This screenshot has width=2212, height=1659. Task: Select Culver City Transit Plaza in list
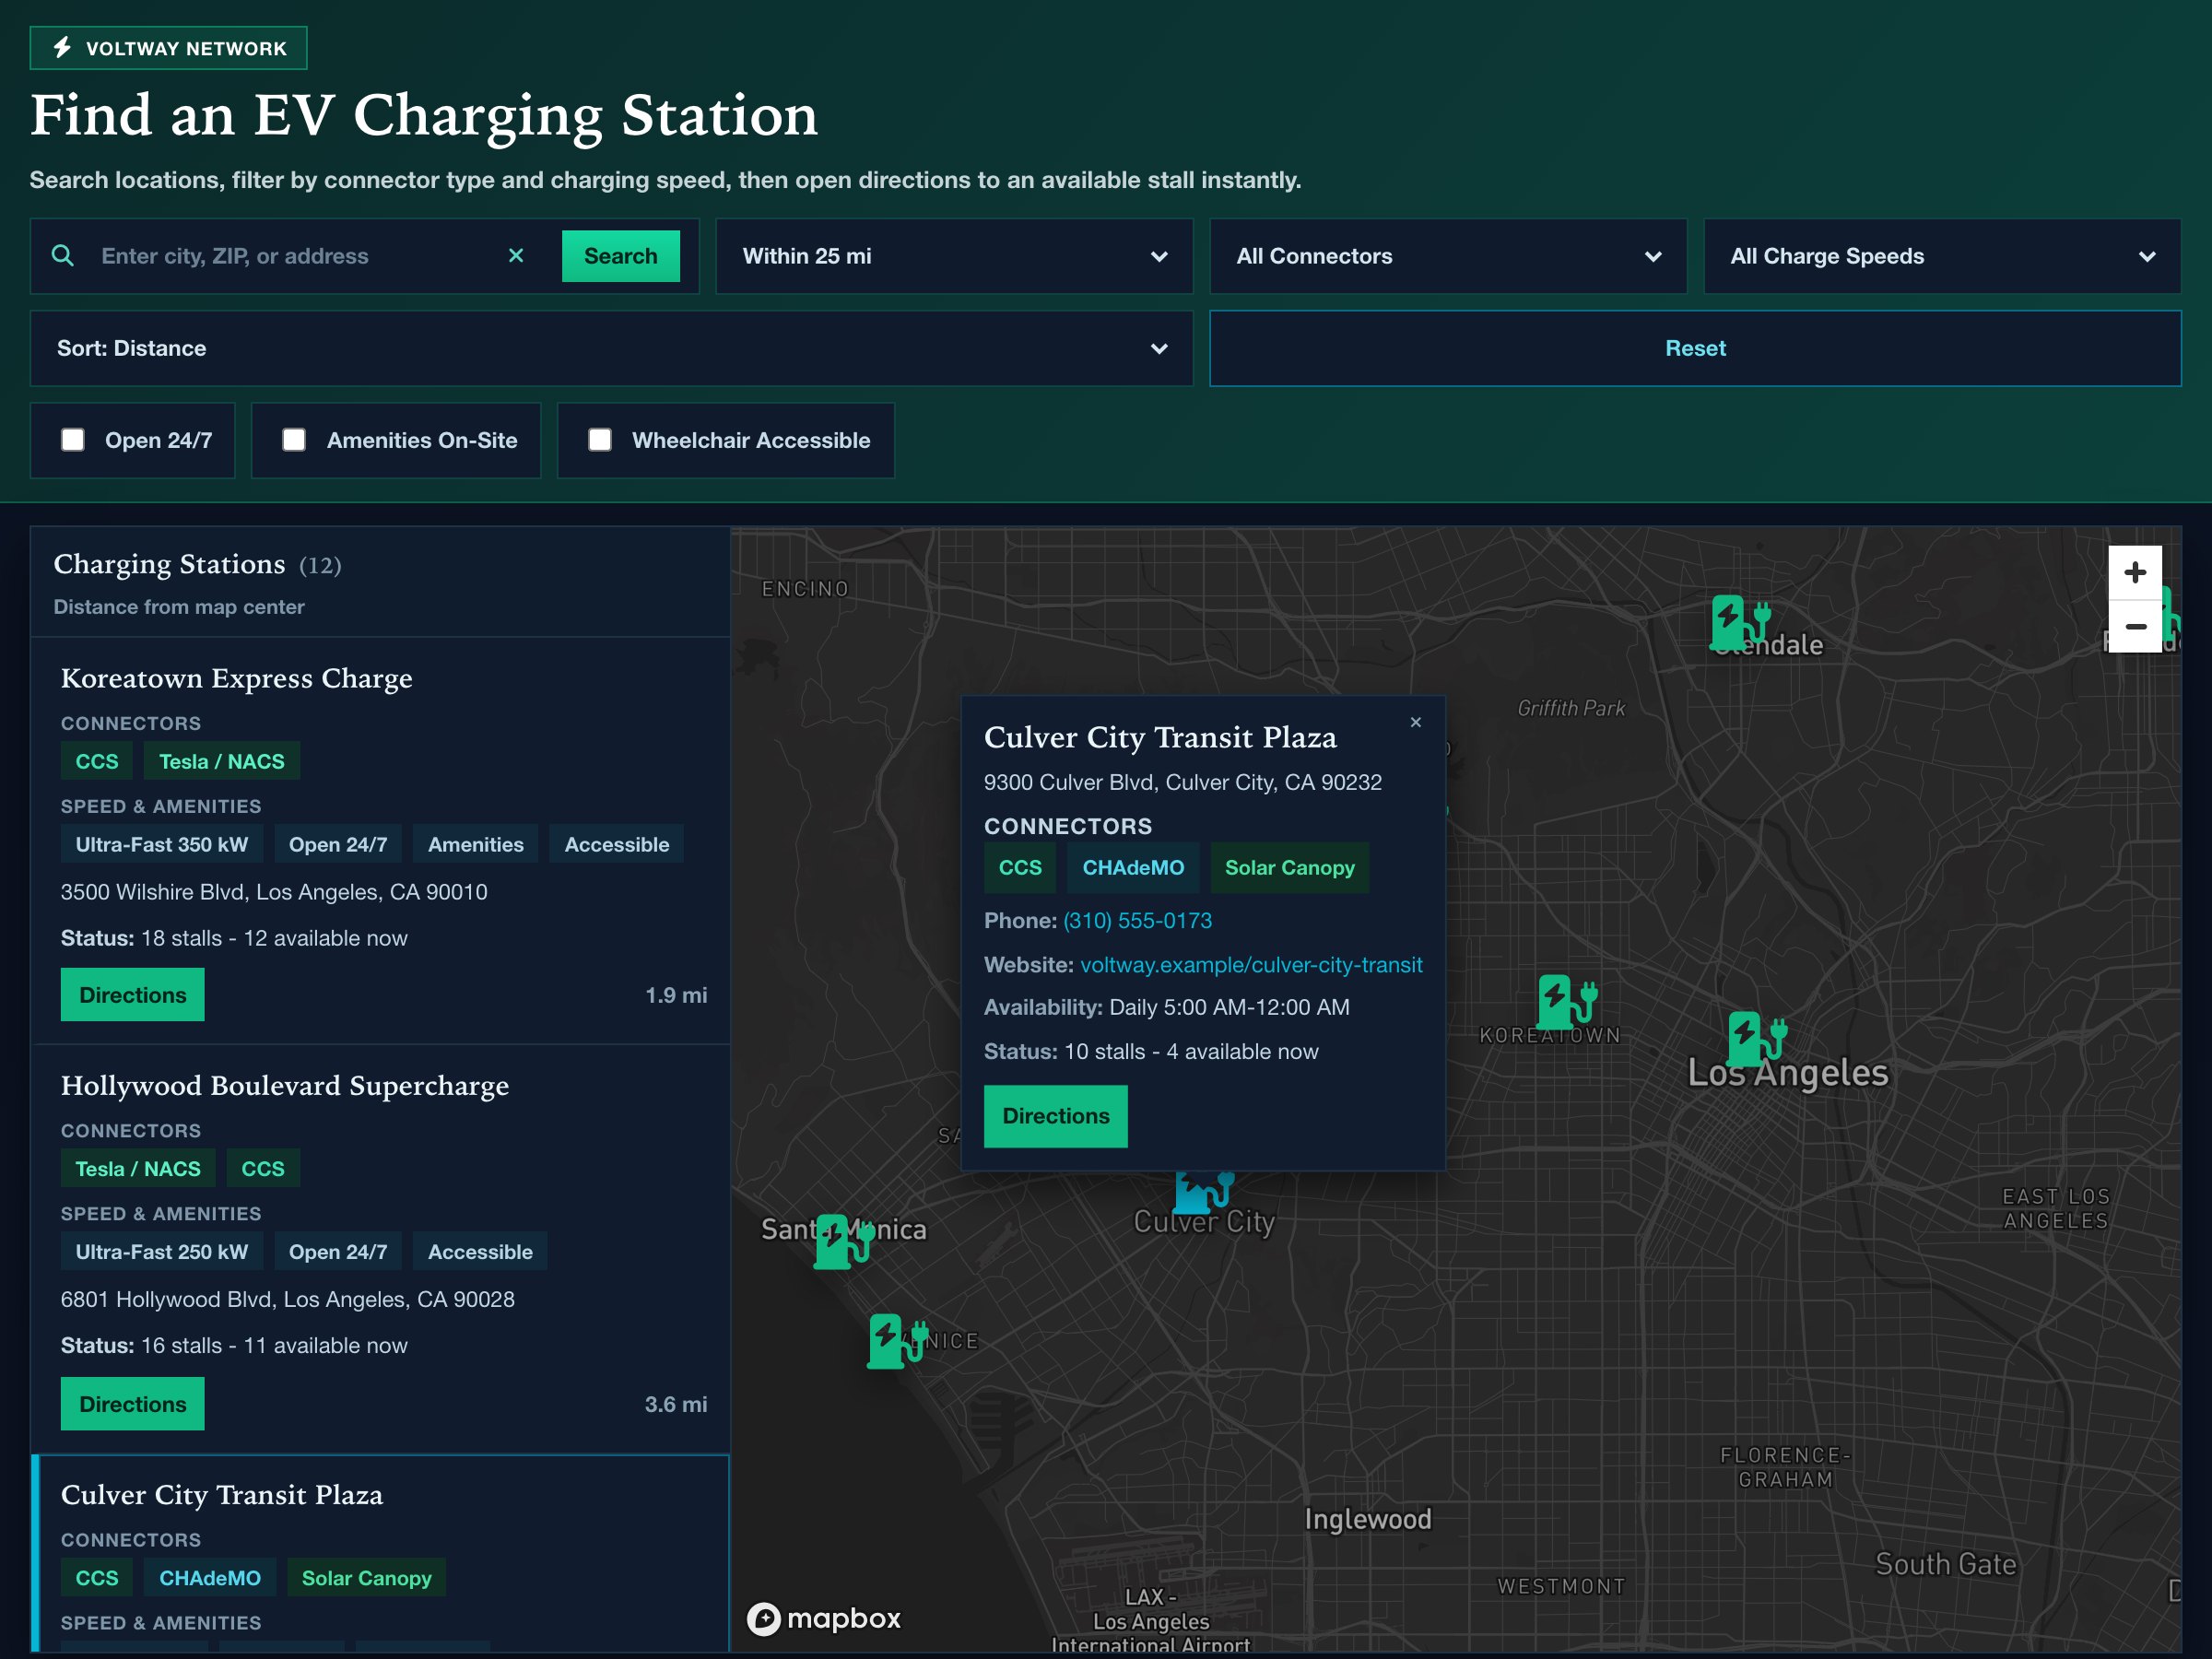222,1494
